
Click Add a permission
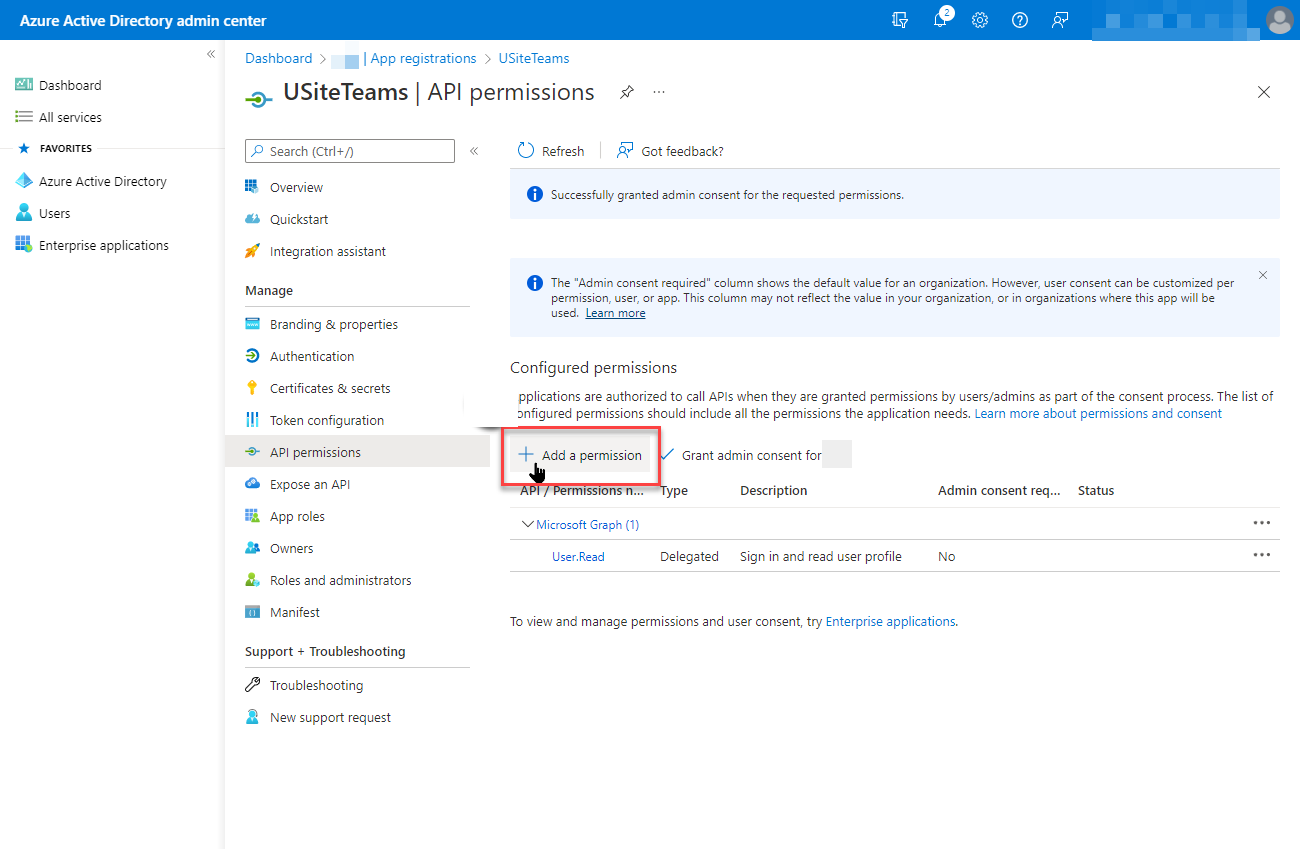pos(580,455)
